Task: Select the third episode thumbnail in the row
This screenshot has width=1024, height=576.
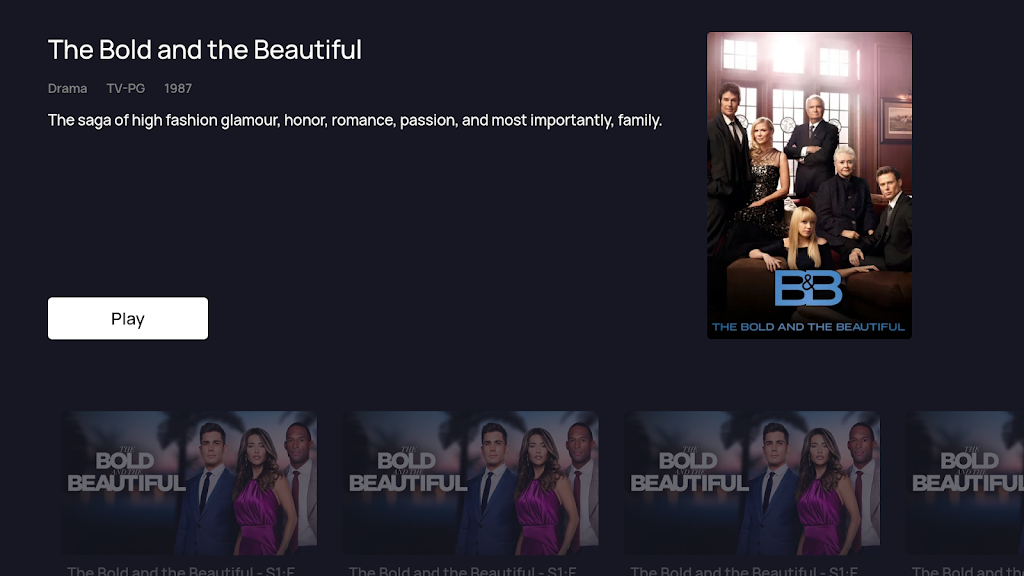Action: 752,483
